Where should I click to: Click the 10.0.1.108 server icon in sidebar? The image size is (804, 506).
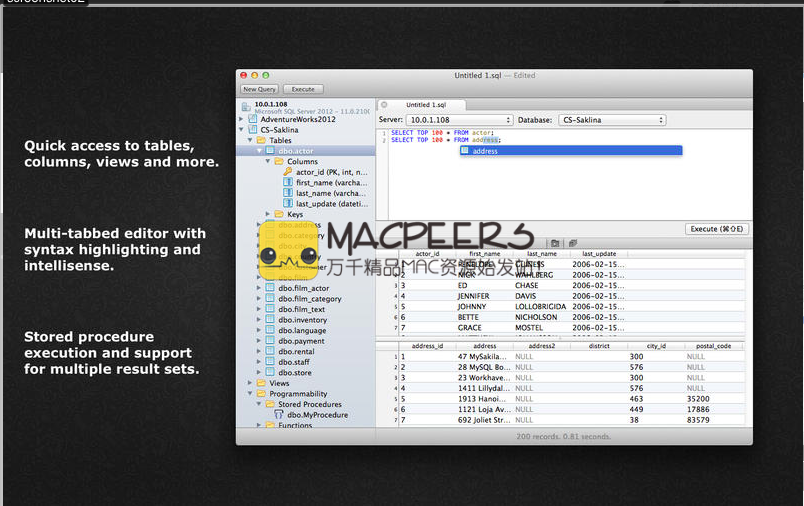246,107
